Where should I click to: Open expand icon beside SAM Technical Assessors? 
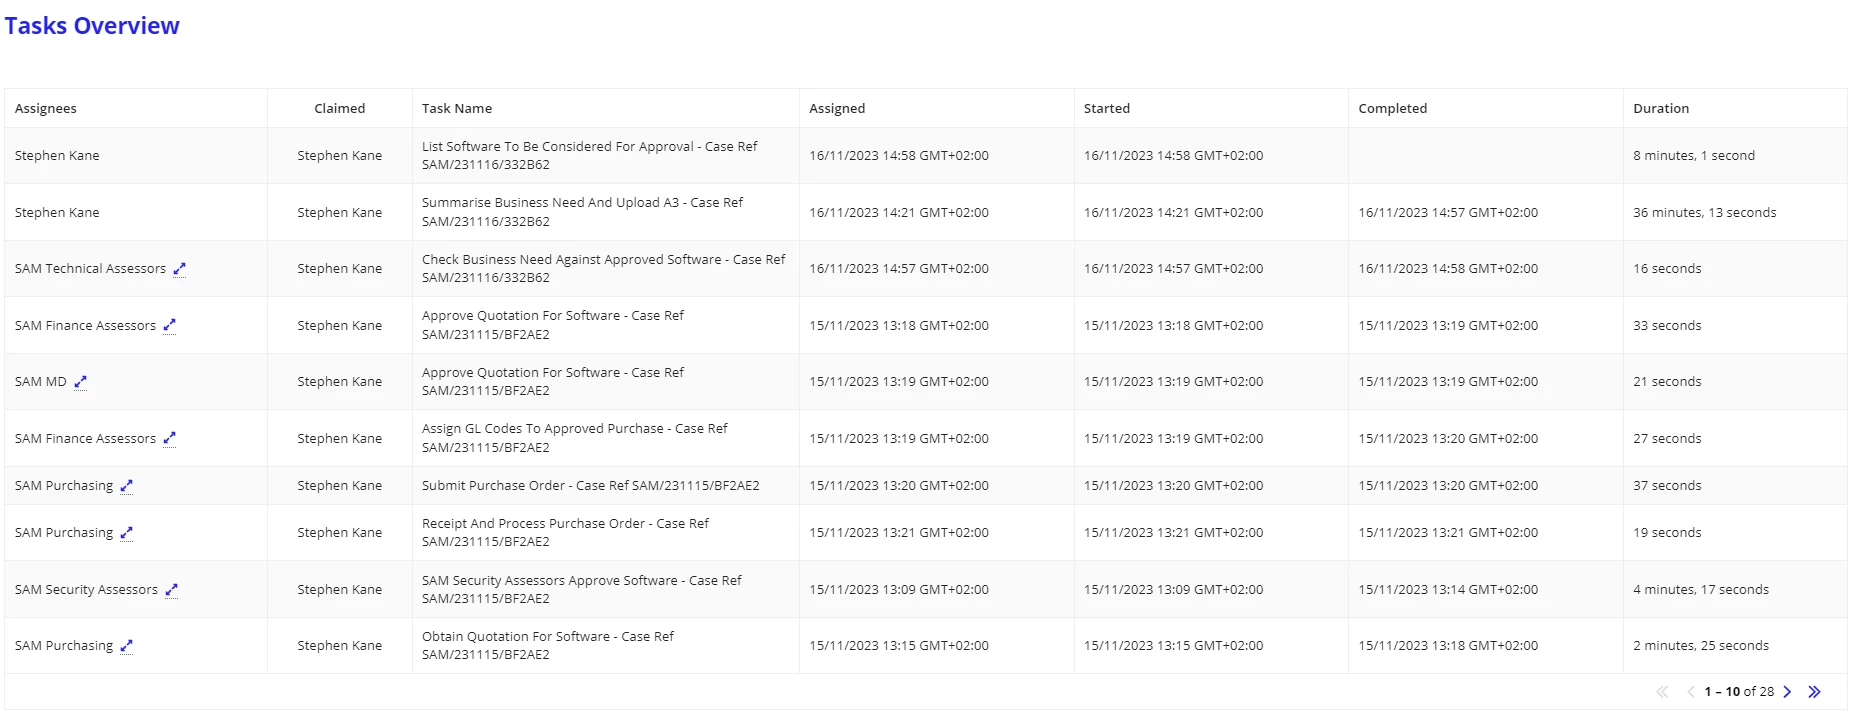click(179, 269)
